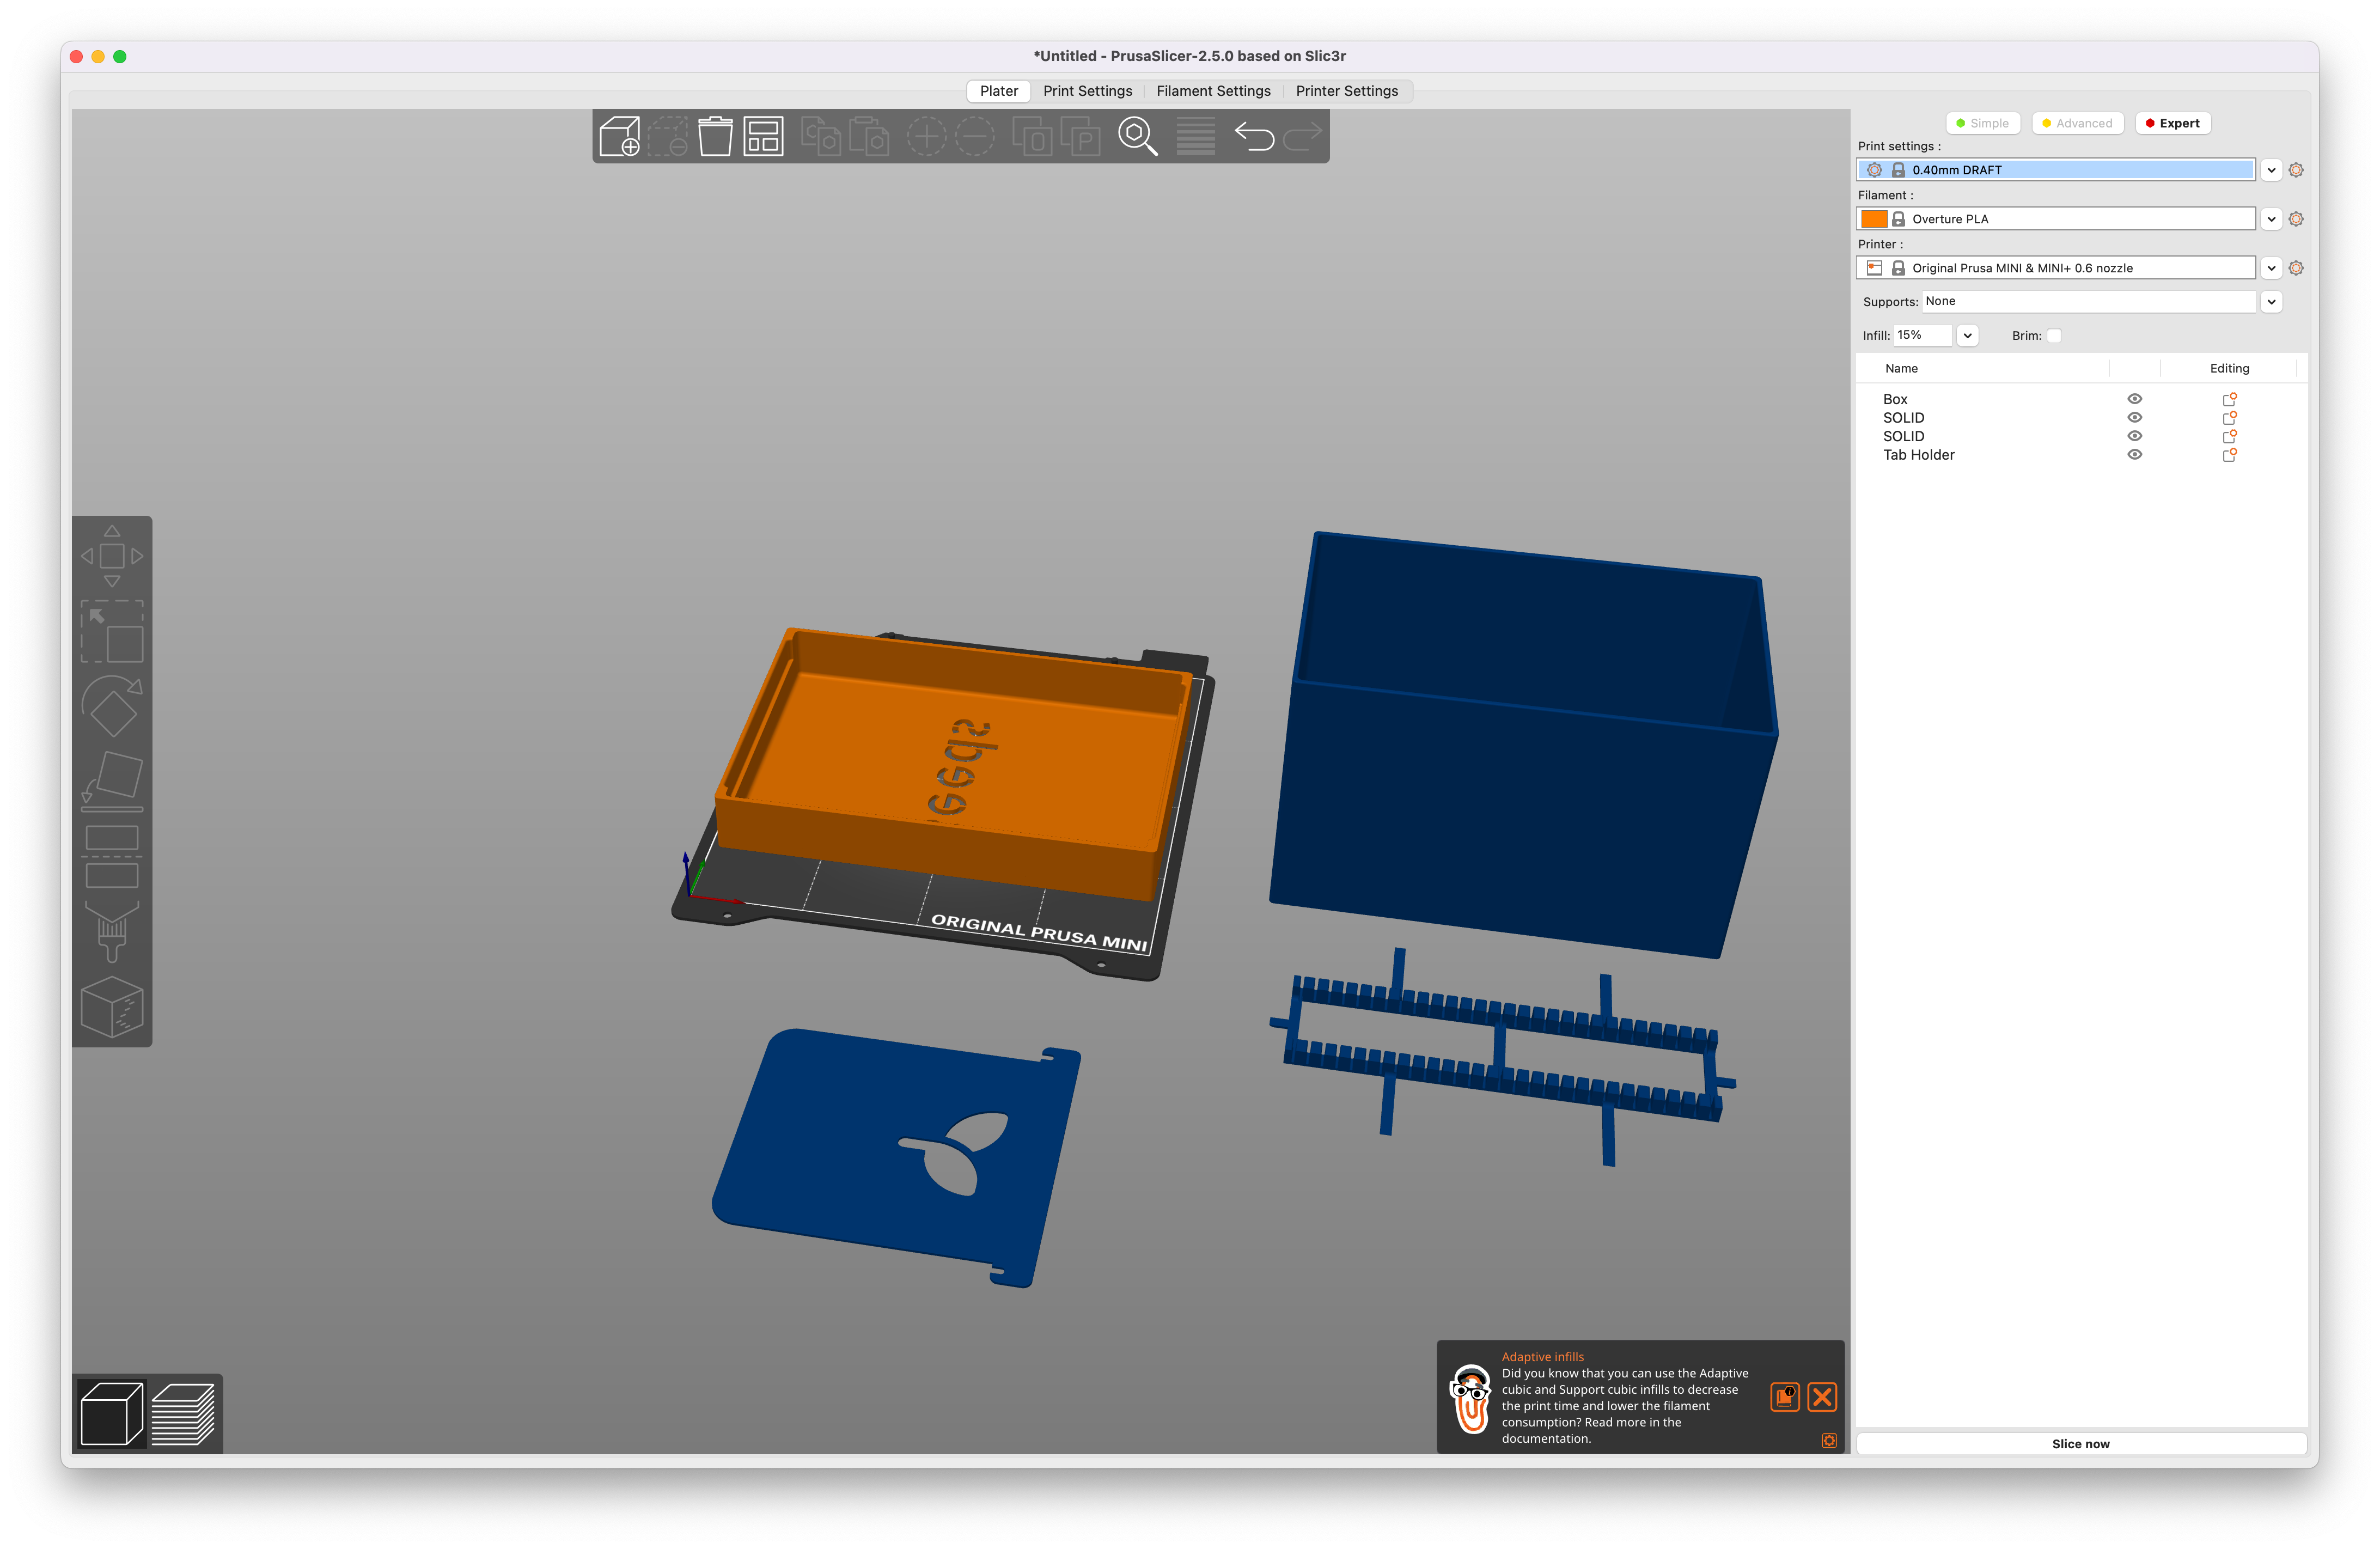Open filament settings gear icon

coord(2296,219)
